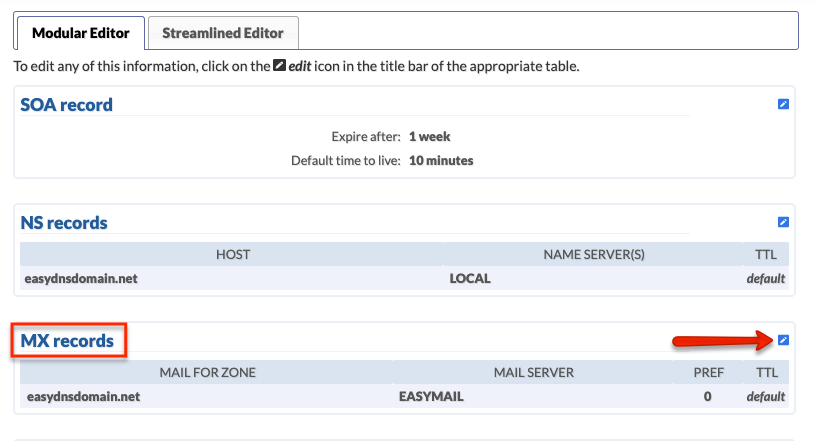817x441 pixels.
Task: Click the EASYMAIL mail server value
Action: pyautogui.click(x=431, y=396)
